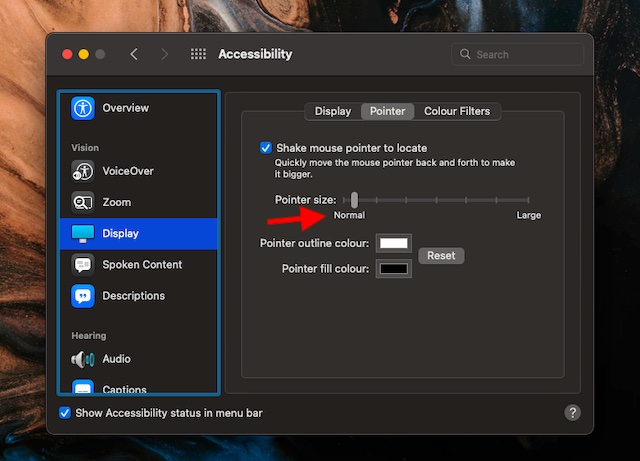This screenshot has width=640, height=461.
Task: Select the Pointer tab
Action: [387, 111]
